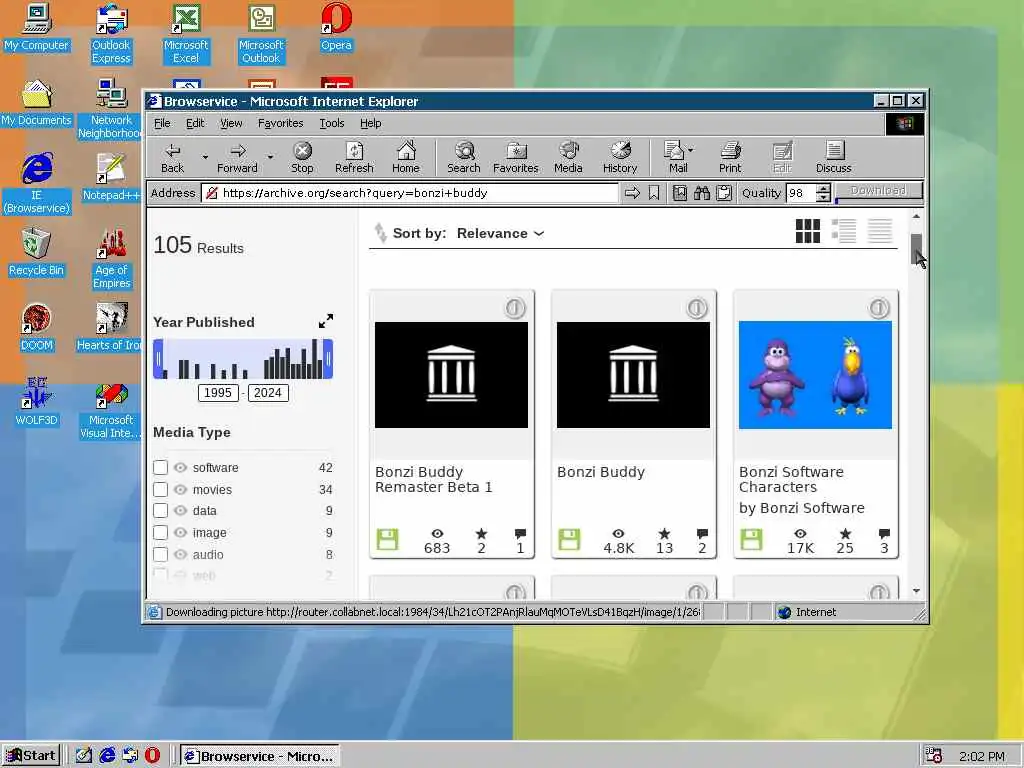Click the Discuss toolbar button
1024x768 pixels.
click(833, 158)
